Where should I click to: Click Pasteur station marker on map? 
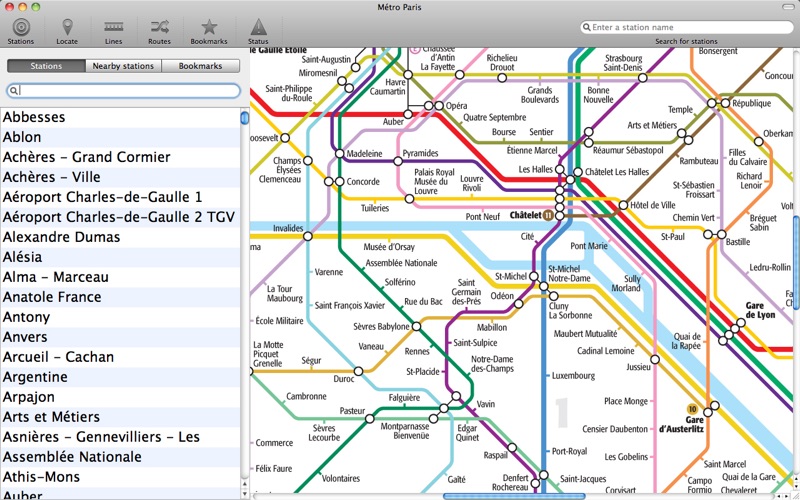click(370, 419)
